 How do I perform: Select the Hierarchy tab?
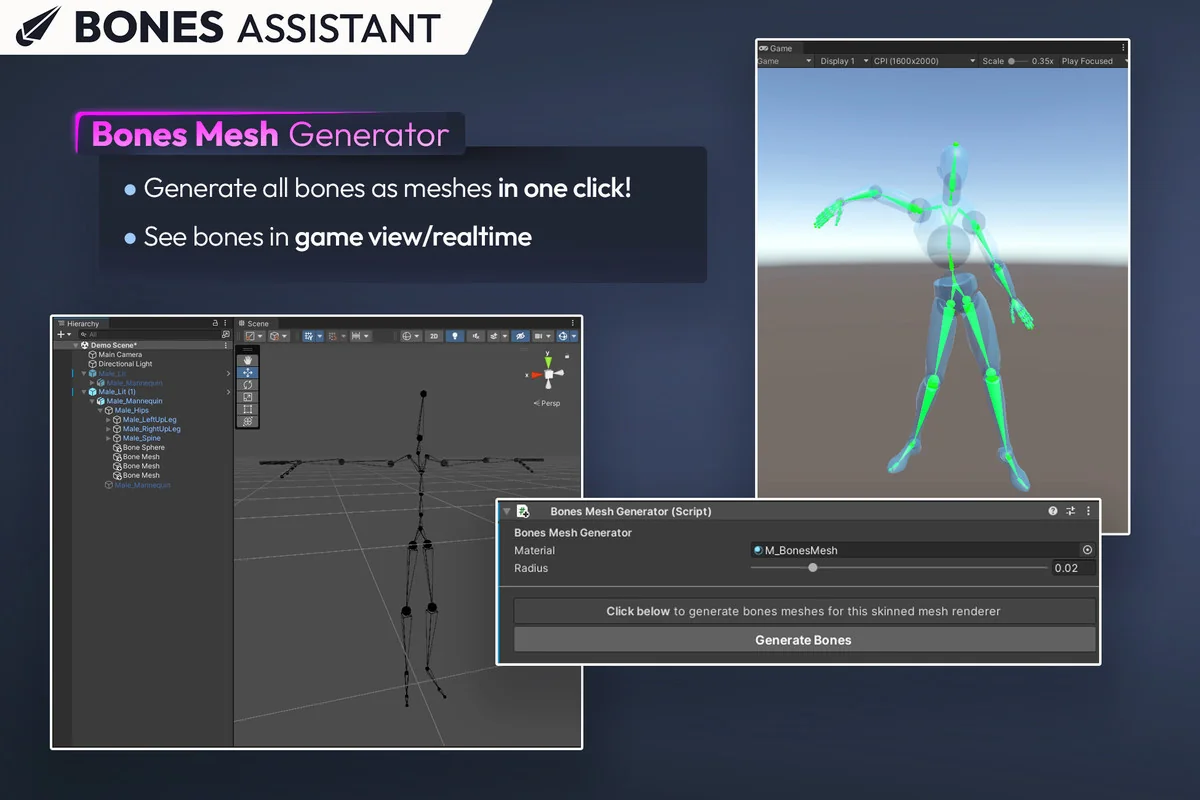(83, 323)
